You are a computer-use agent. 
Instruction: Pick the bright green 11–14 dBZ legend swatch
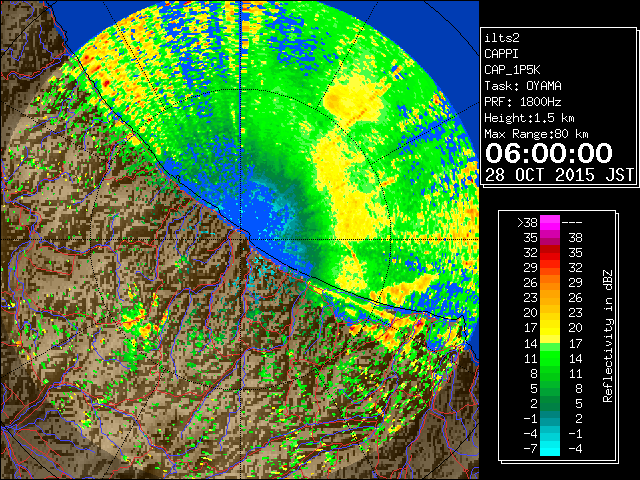(550, 358)
